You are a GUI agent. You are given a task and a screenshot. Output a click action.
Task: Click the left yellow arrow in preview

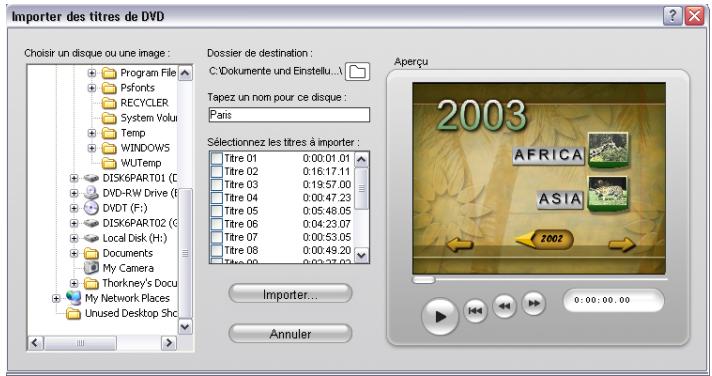pos(460,245)
